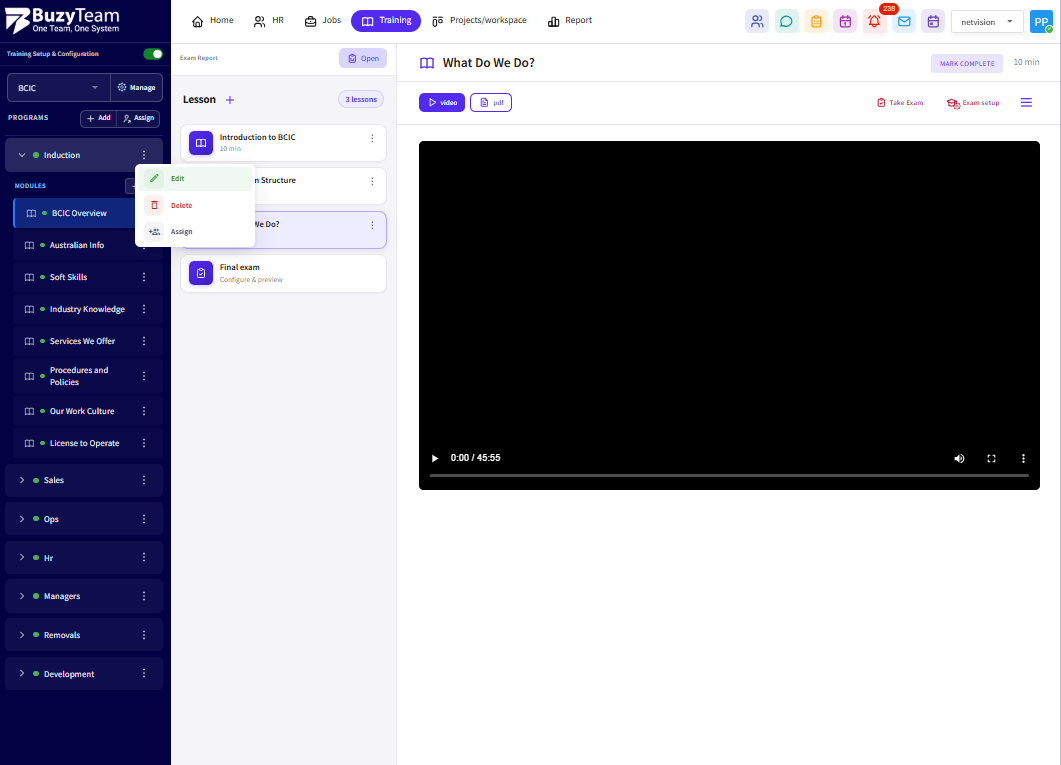Click the Manage button
The height and width of the screenshot is (765, 1061).
pos(136,88)
